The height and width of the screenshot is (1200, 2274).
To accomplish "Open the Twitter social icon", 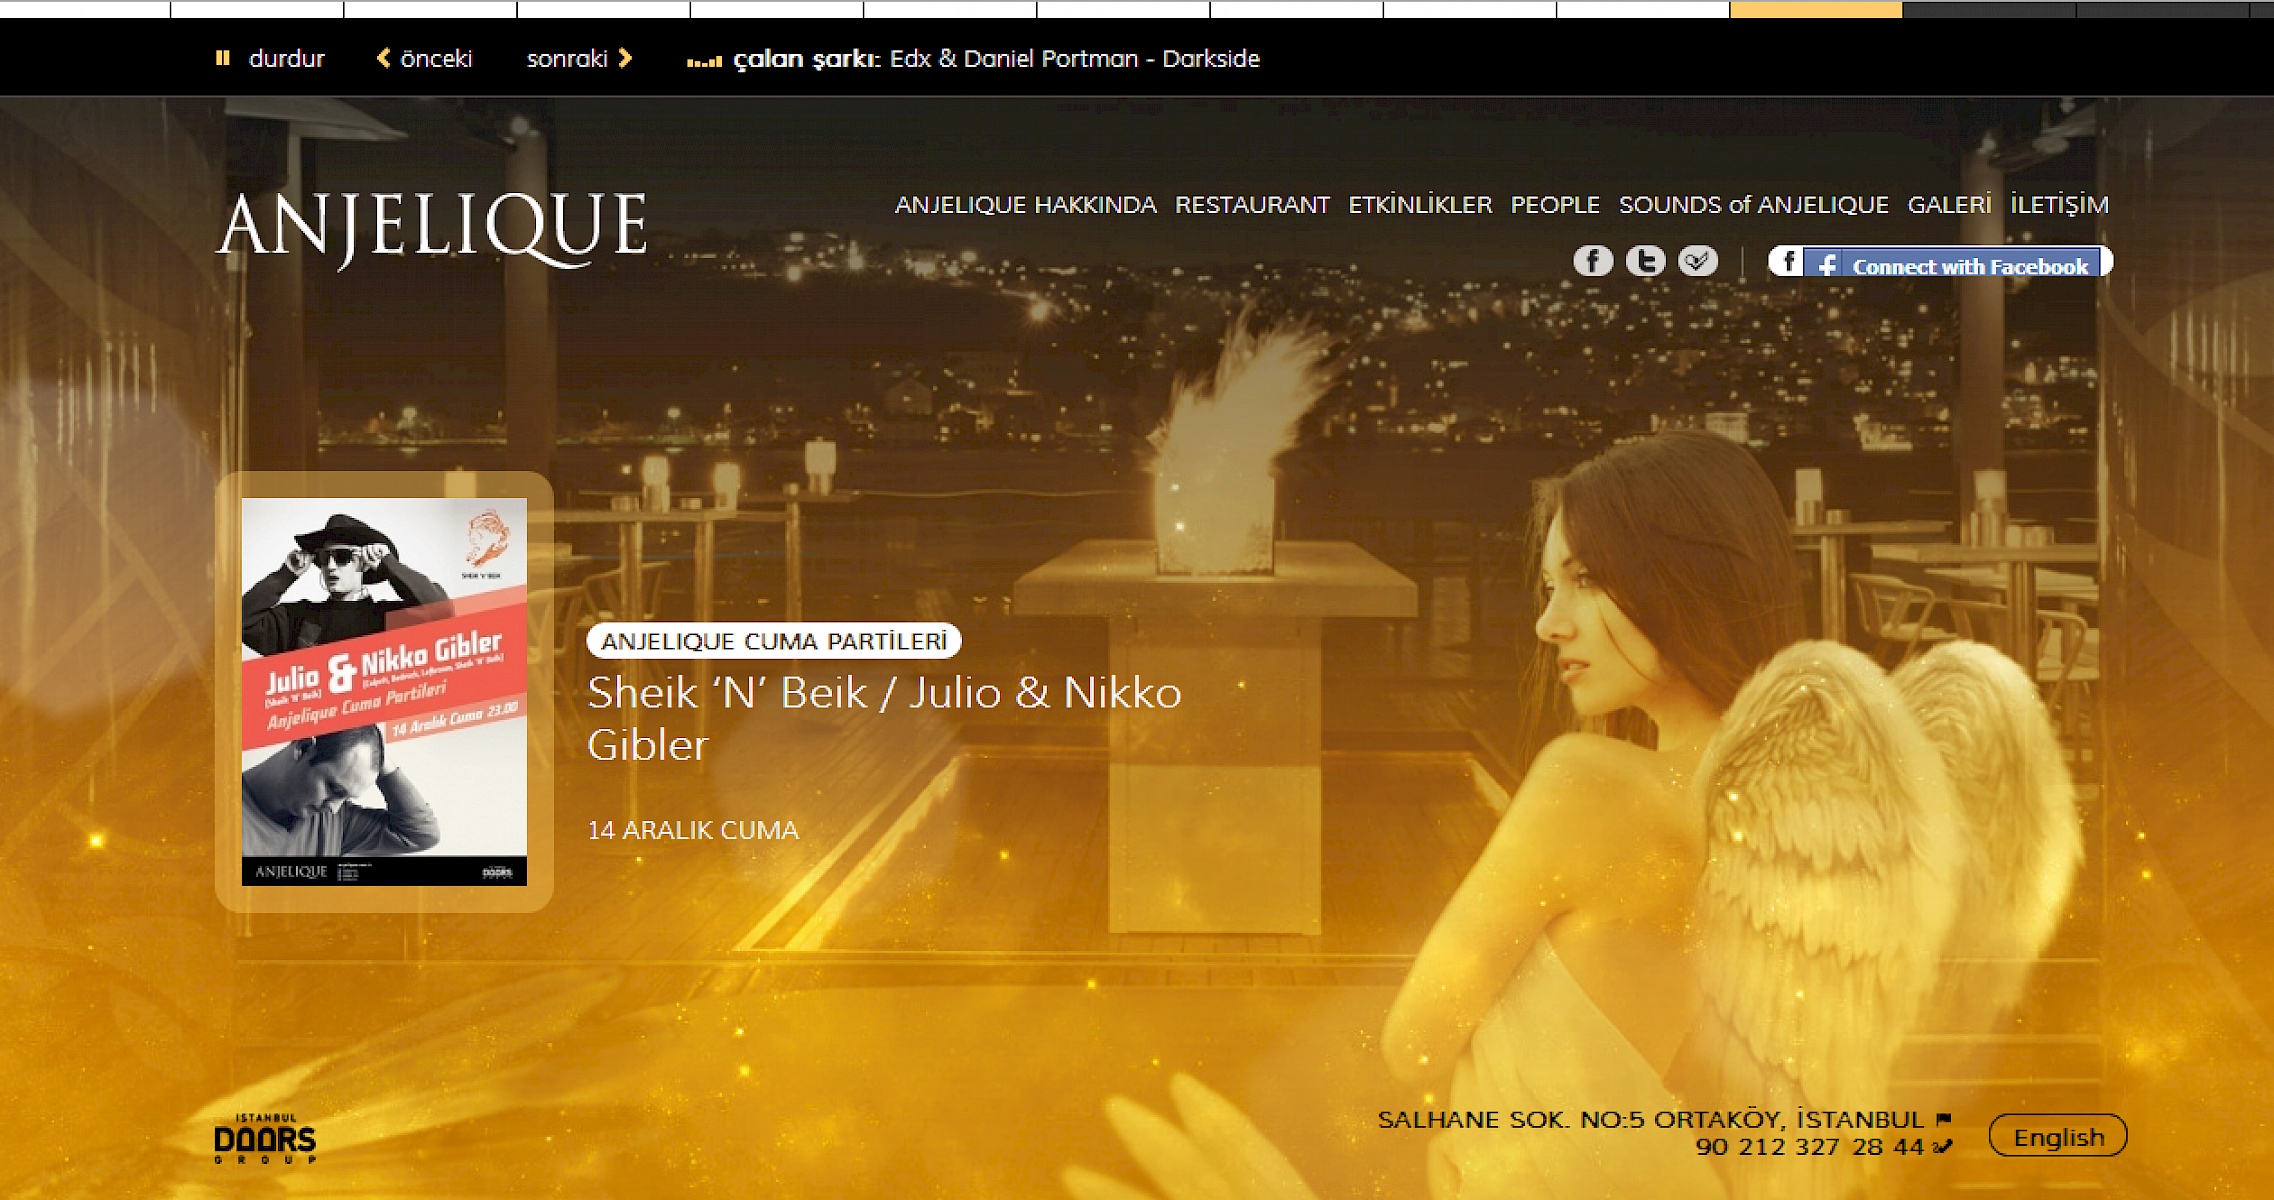I will (1645, 261).
